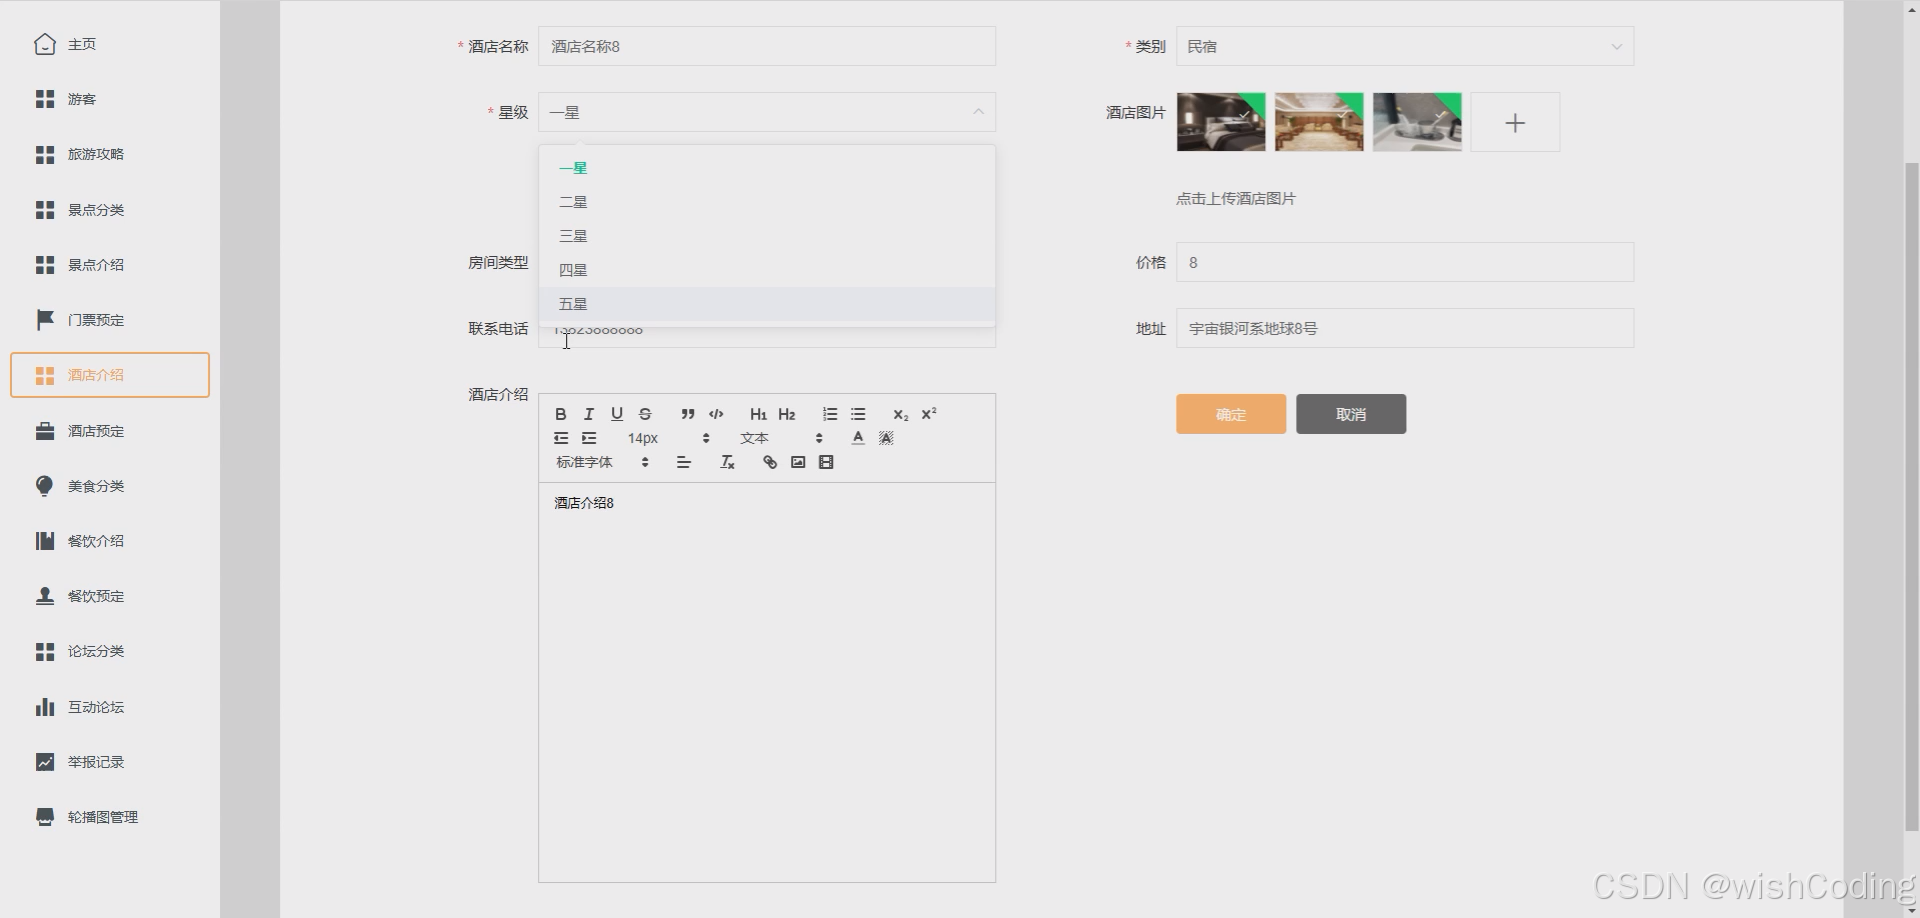The image size is (1920, 918).
Task: Clear text formatting in the editor
Action: click(727, 462)
